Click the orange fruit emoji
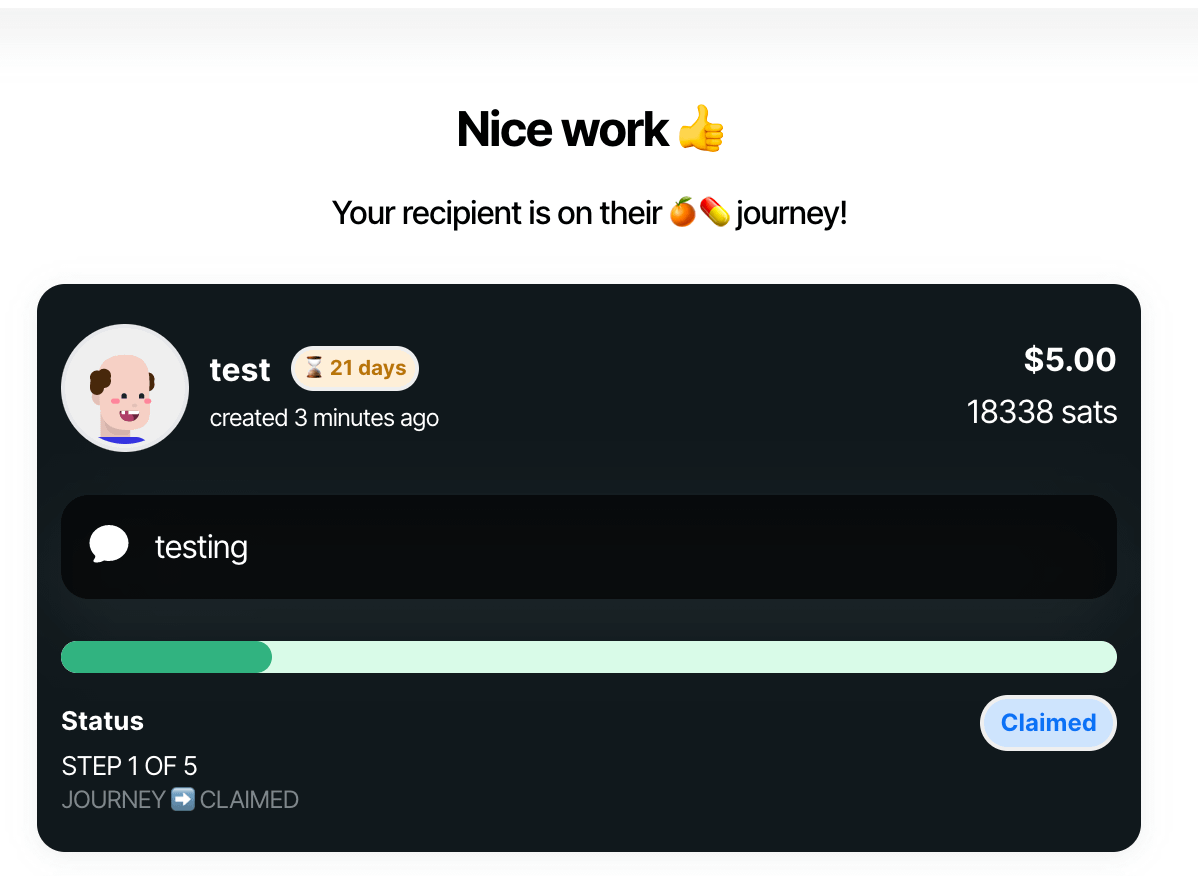This screenshot has height=876, width=1198. (682, 212)
